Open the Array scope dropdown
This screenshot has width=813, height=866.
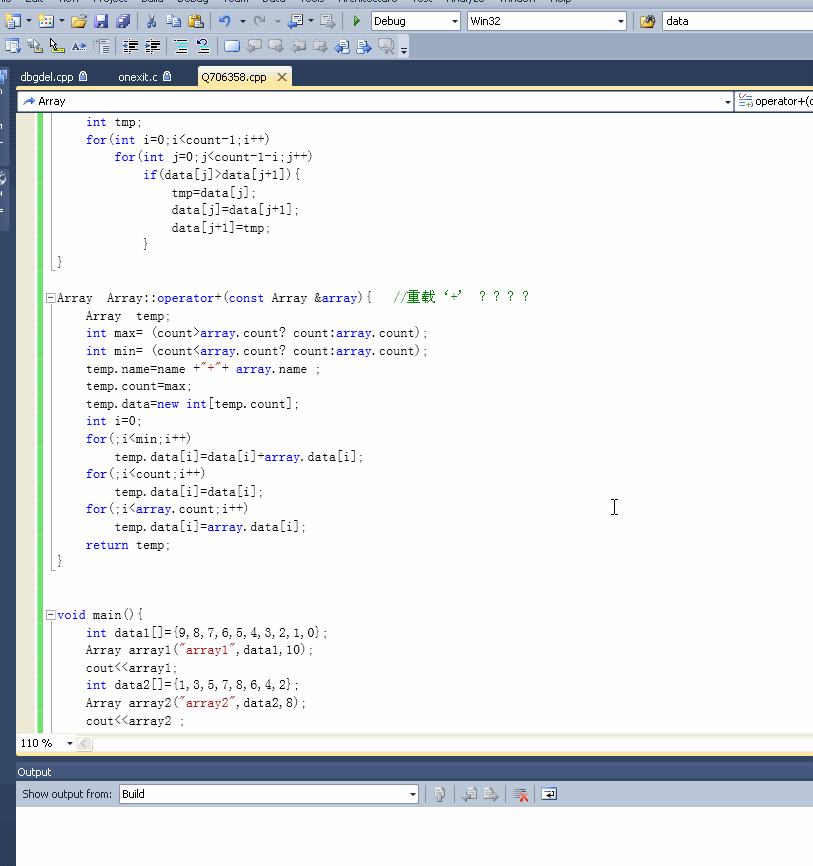(727, 102)
